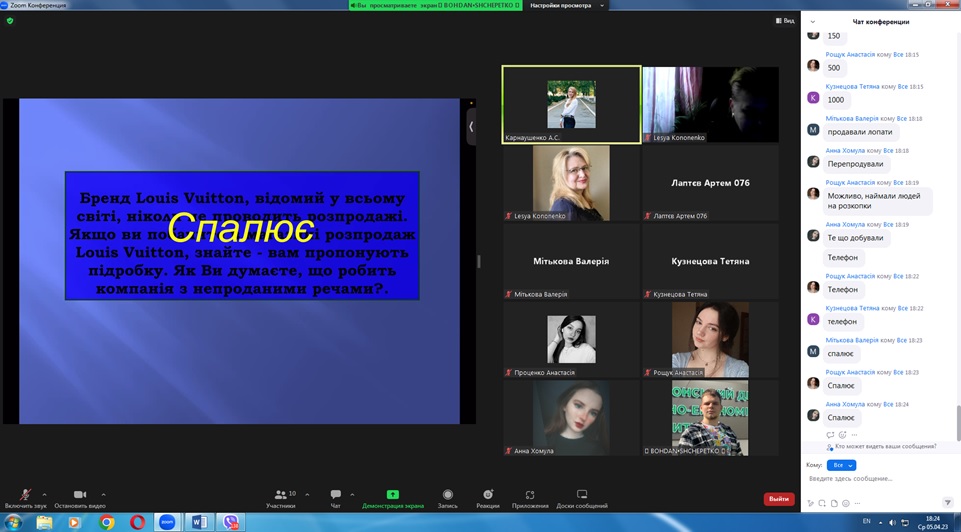This screenshot has height=532, width=961.
Task: Click sender name Міткова Валерія at 18:23
Action: [x=852, y=340]
